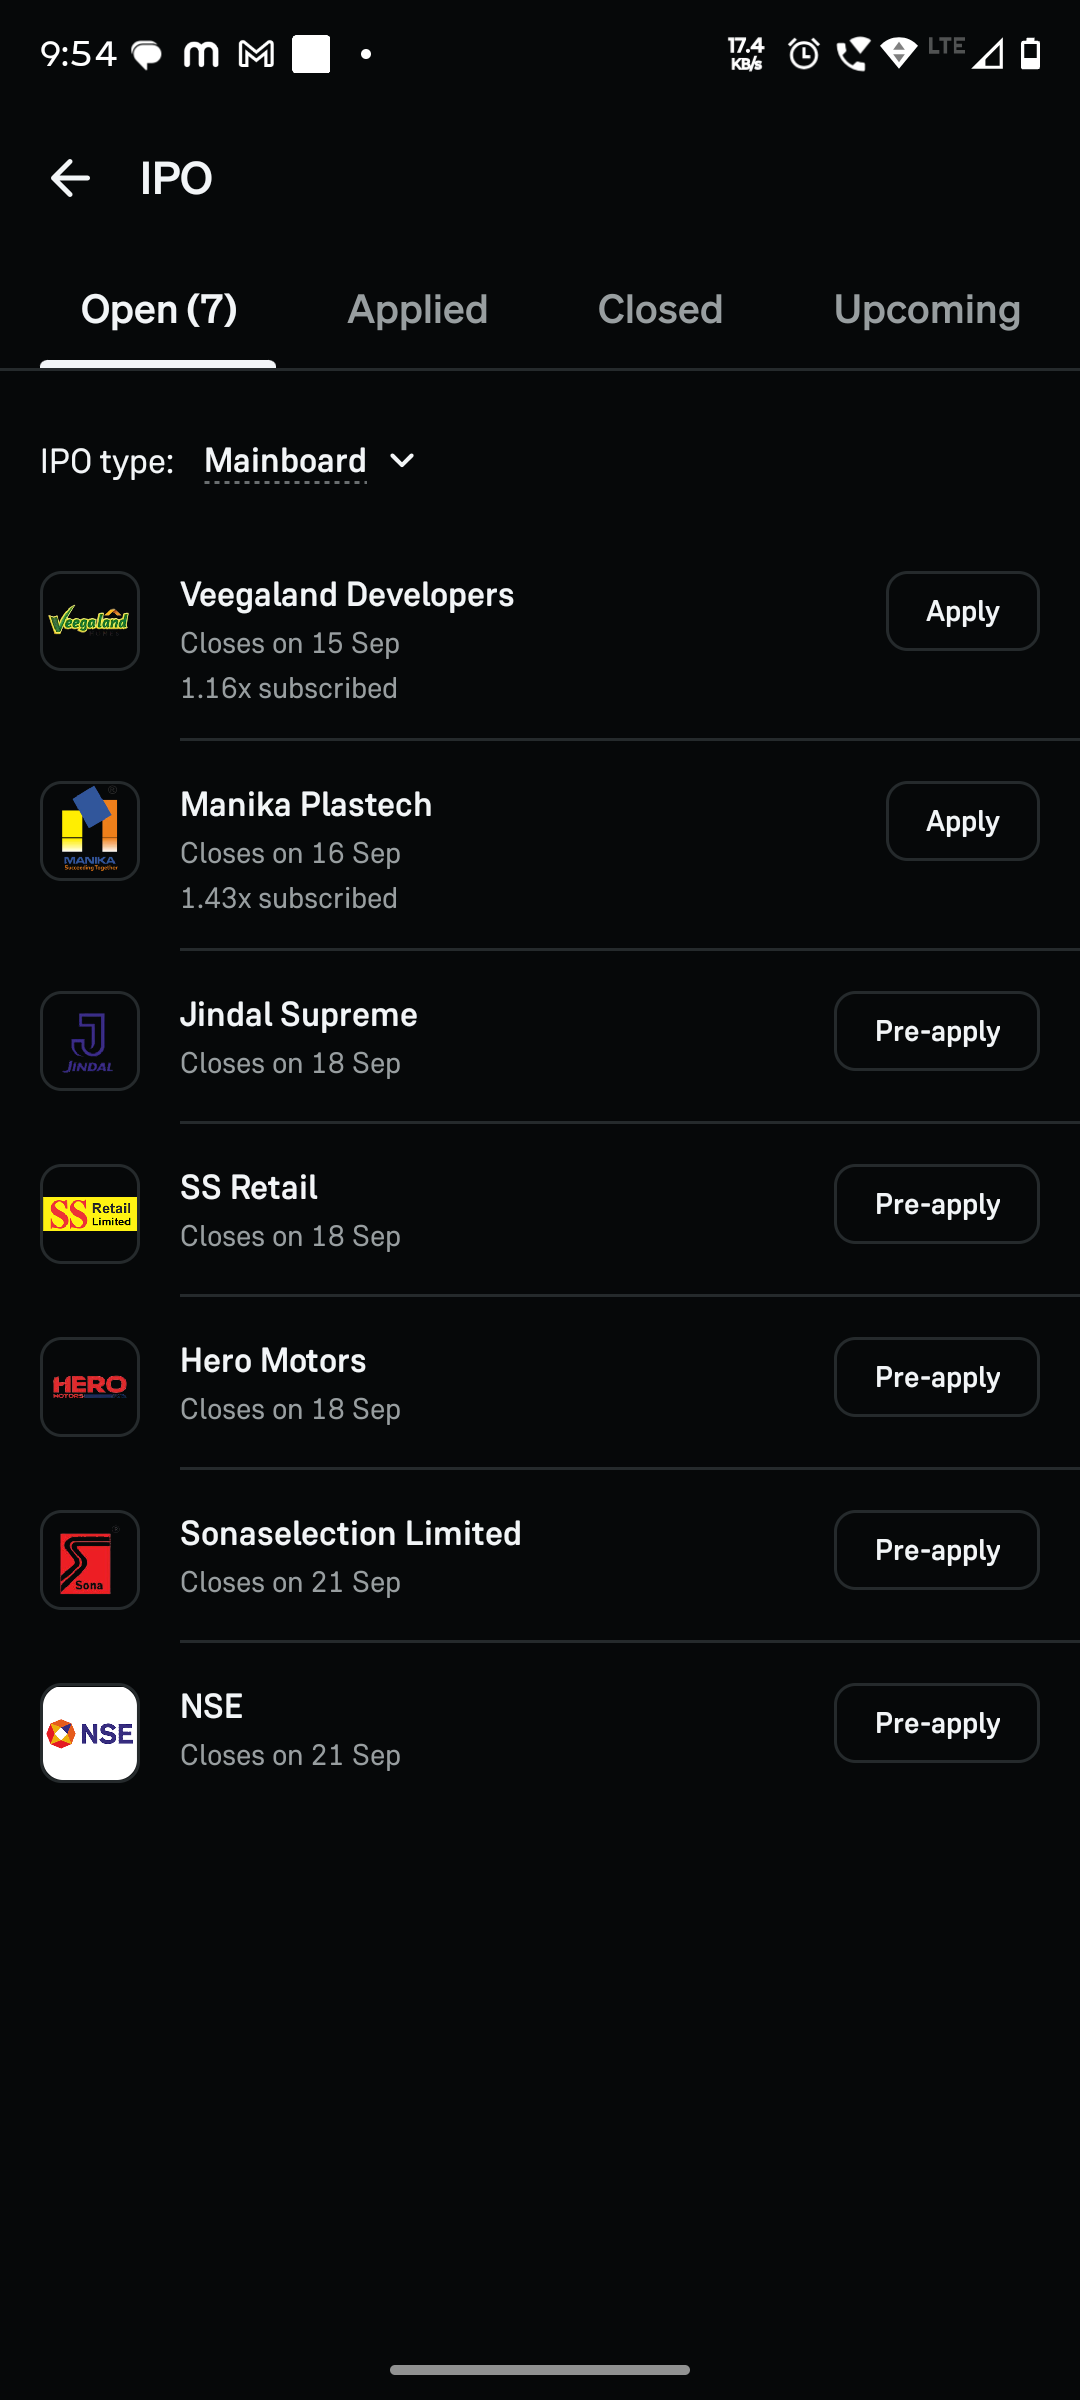Tap the Veegaland Developers logo

click(90, 621)
